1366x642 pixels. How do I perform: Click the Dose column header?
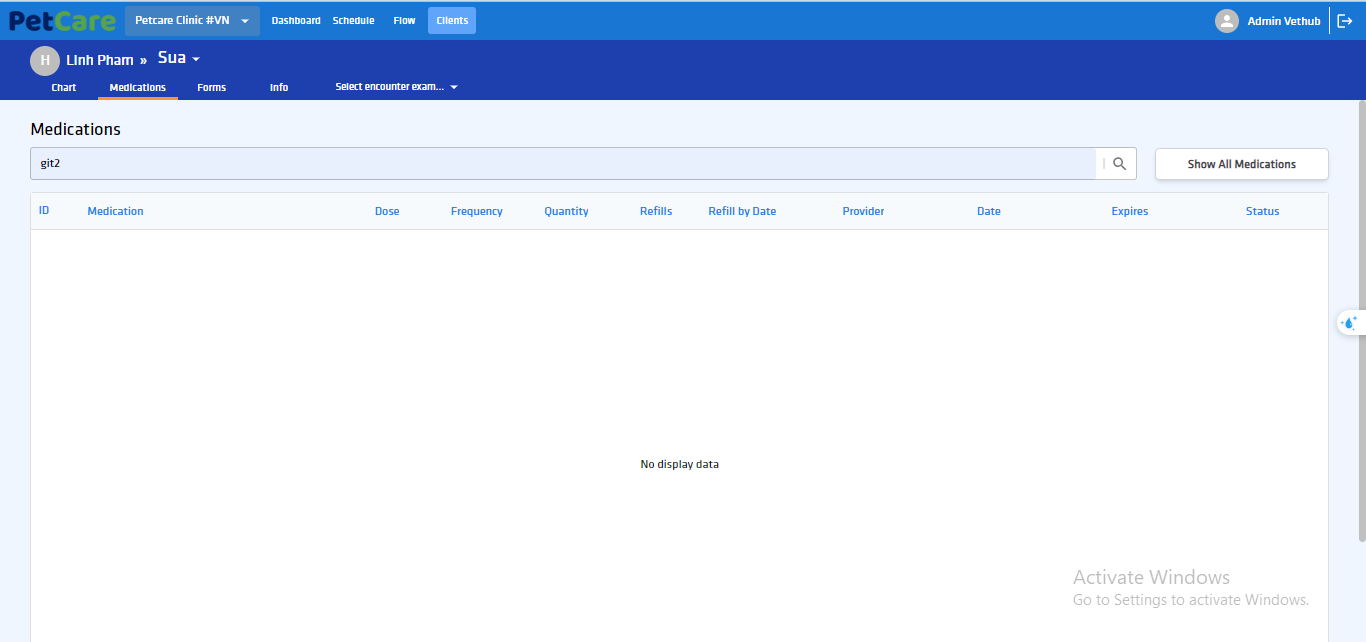tap(387, 211)
